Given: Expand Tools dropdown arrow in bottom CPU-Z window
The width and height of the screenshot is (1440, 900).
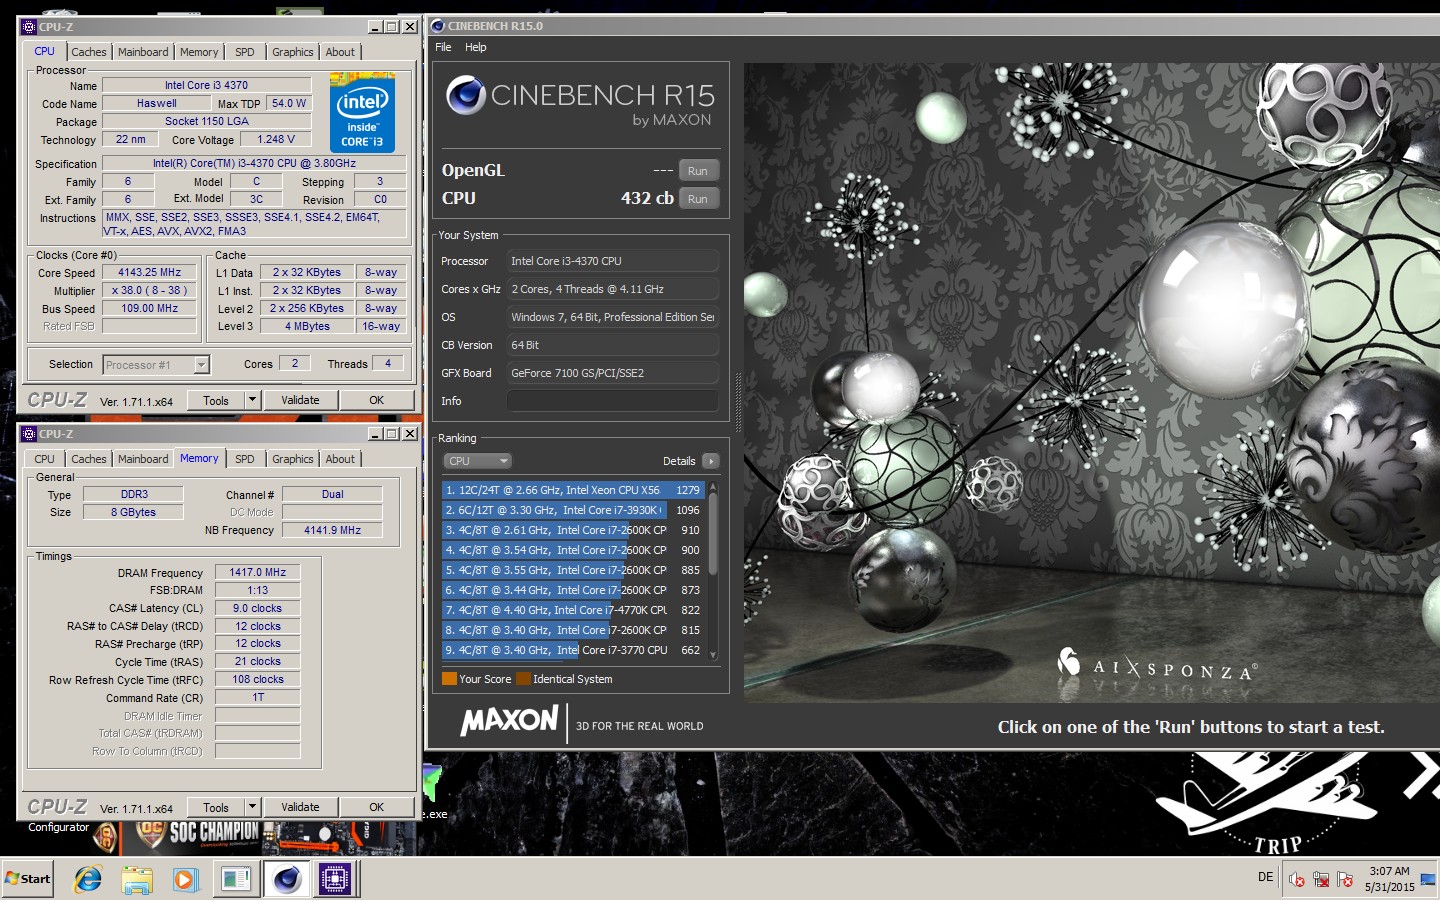Looking at the screenshot, I should pyautogui.click(x=252, y=807).
